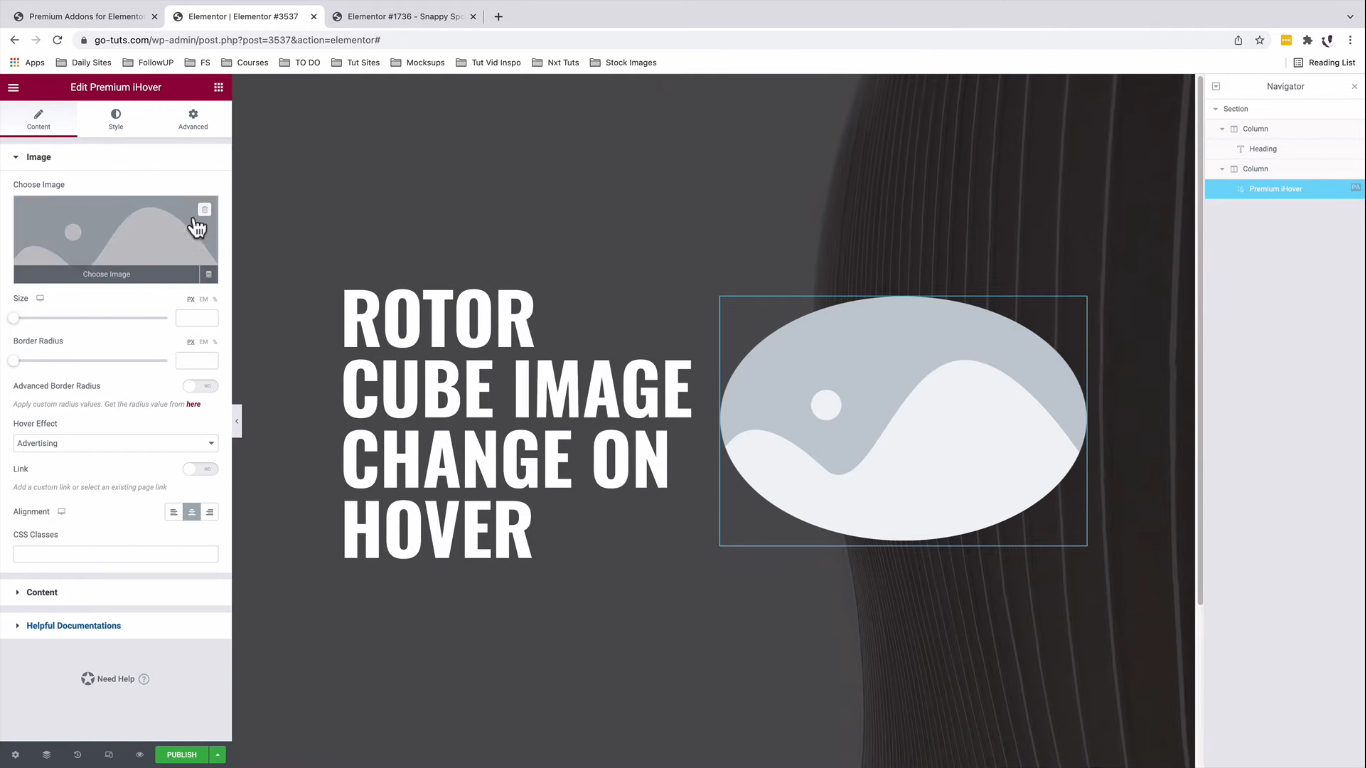This screenshot has height=768, width=1366.
Task: Open publish options arrow
Action: click(x=218, y=755)
